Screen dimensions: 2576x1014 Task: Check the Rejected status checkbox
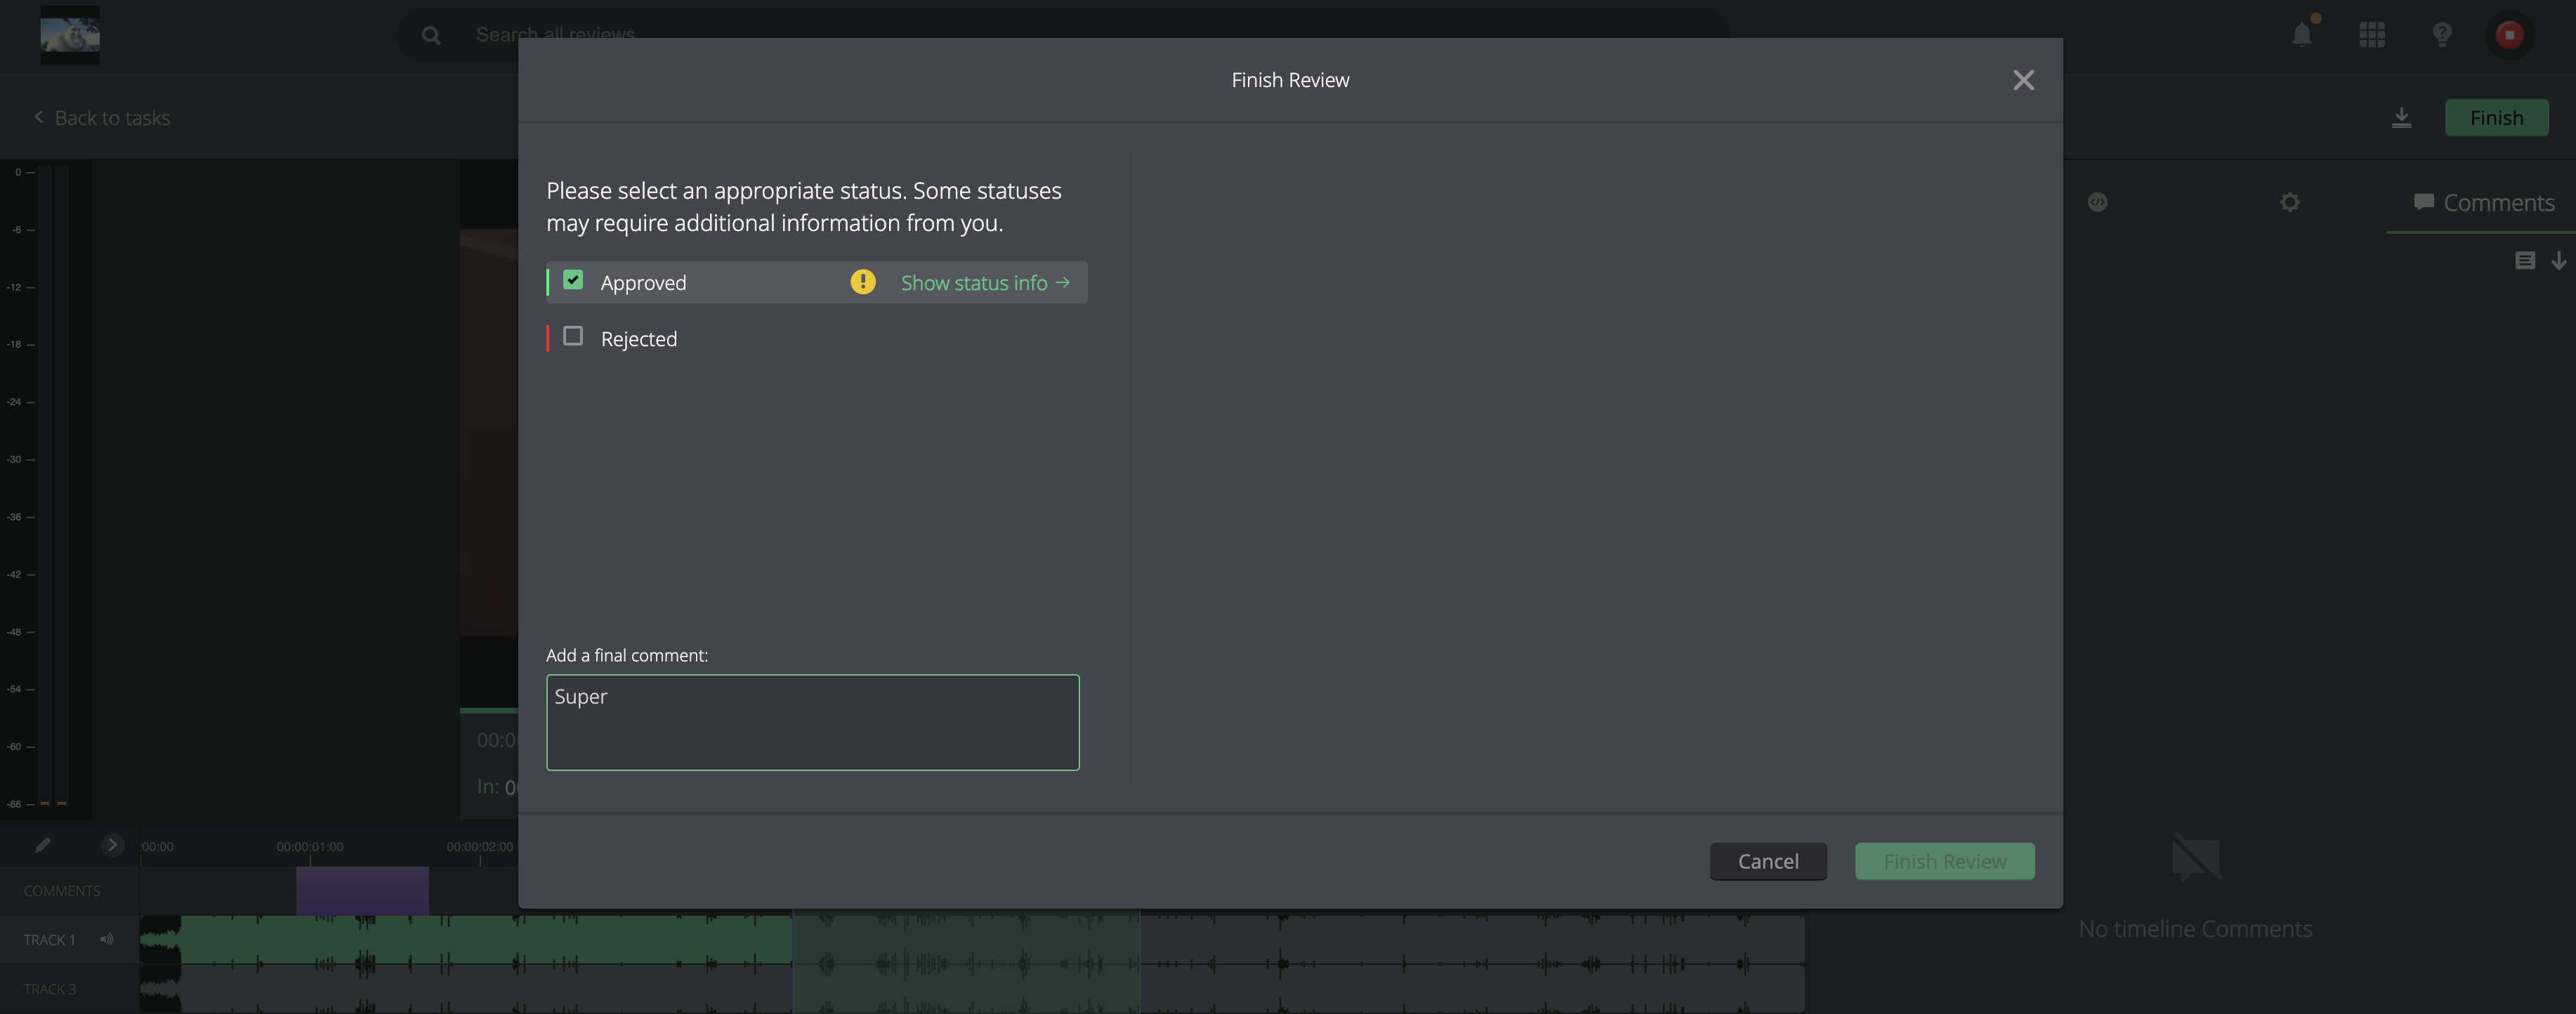573,336
